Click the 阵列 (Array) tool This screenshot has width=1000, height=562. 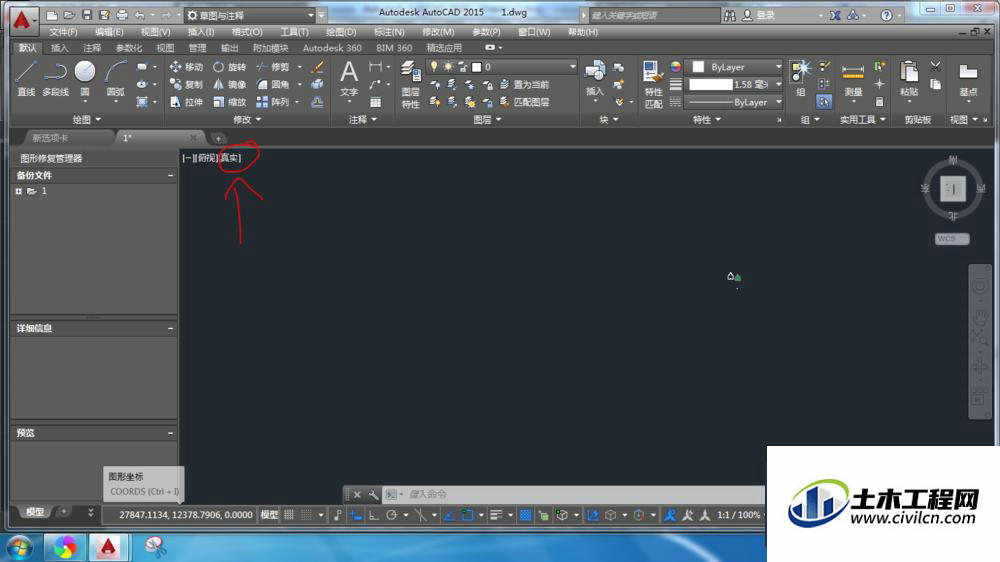click(273, 102)
